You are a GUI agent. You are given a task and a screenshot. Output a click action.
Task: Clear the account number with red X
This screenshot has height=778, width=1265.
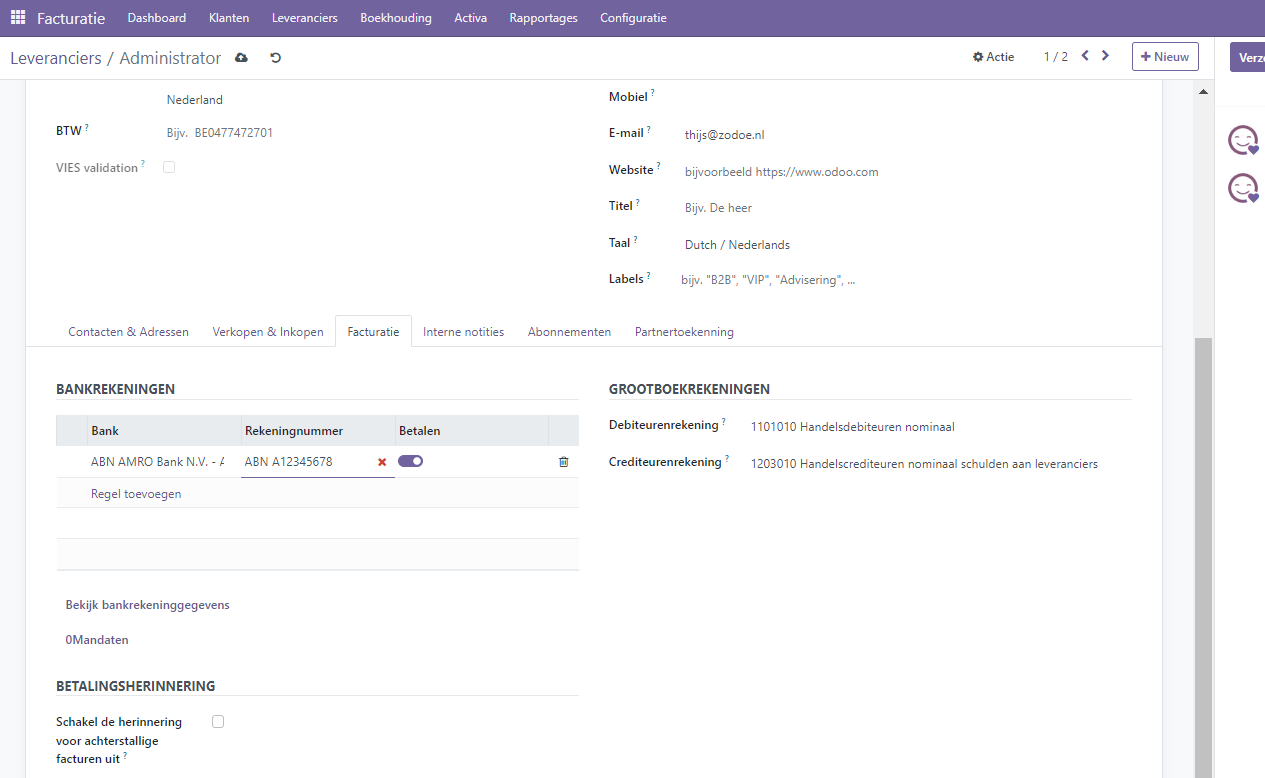382,462
